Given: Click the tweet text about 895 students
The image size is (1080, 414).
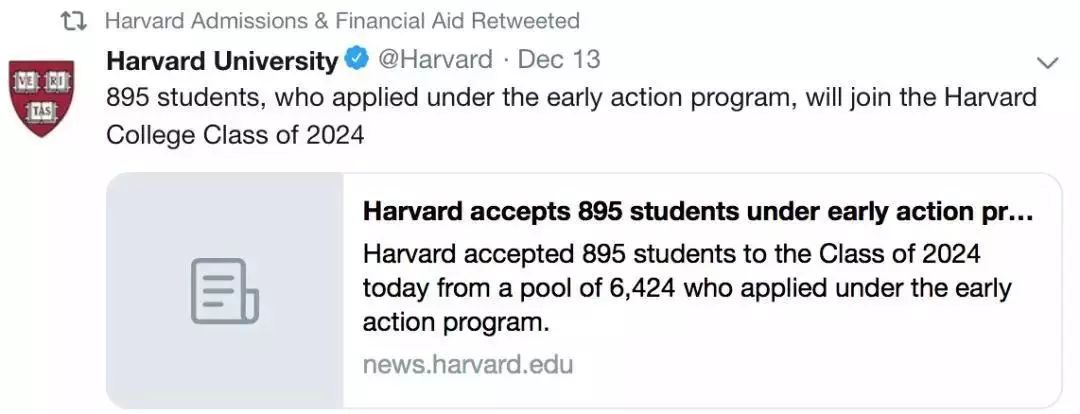Looking at the screenshot, I should click(571, 116).
